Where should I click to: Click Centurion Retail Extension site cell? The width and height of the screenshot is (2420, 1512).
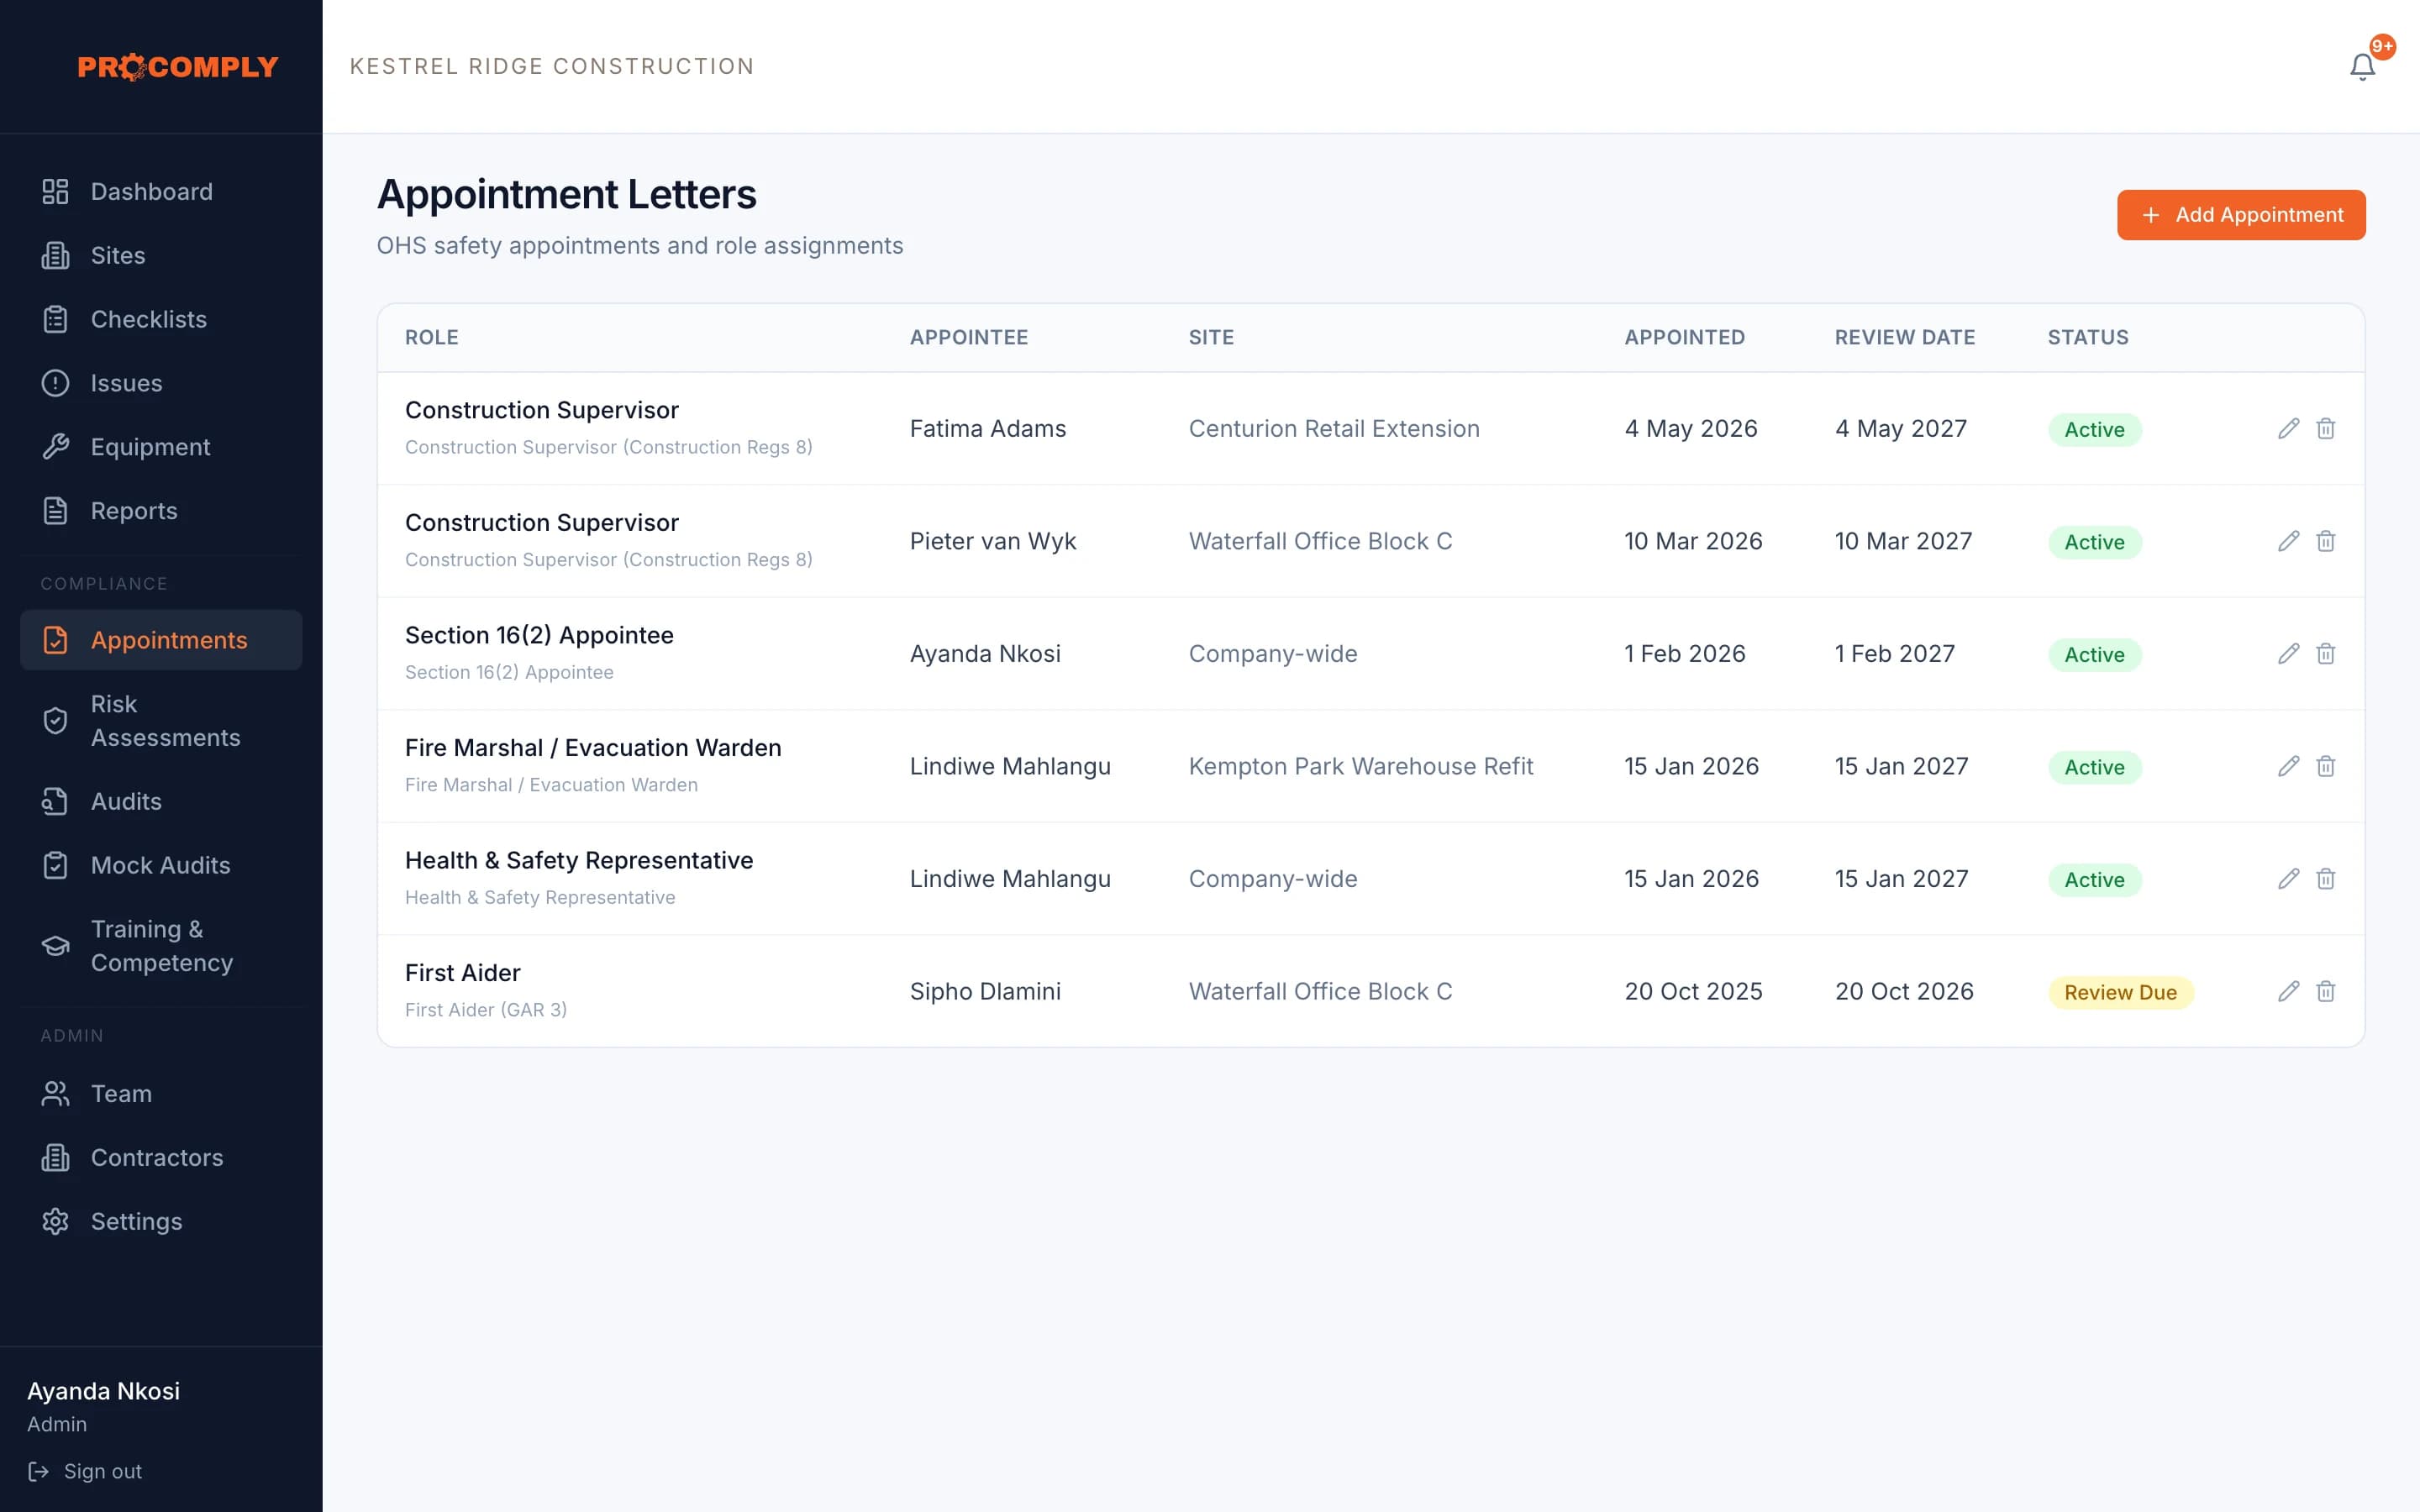click(1334, 429)
